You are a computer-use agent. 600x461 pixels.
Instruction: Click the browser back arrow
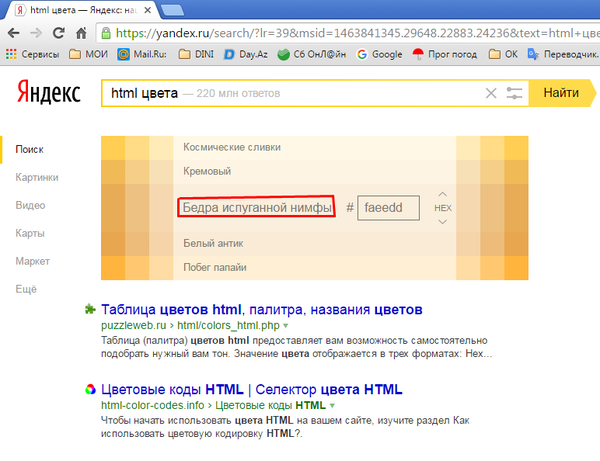tap(15, 32)
